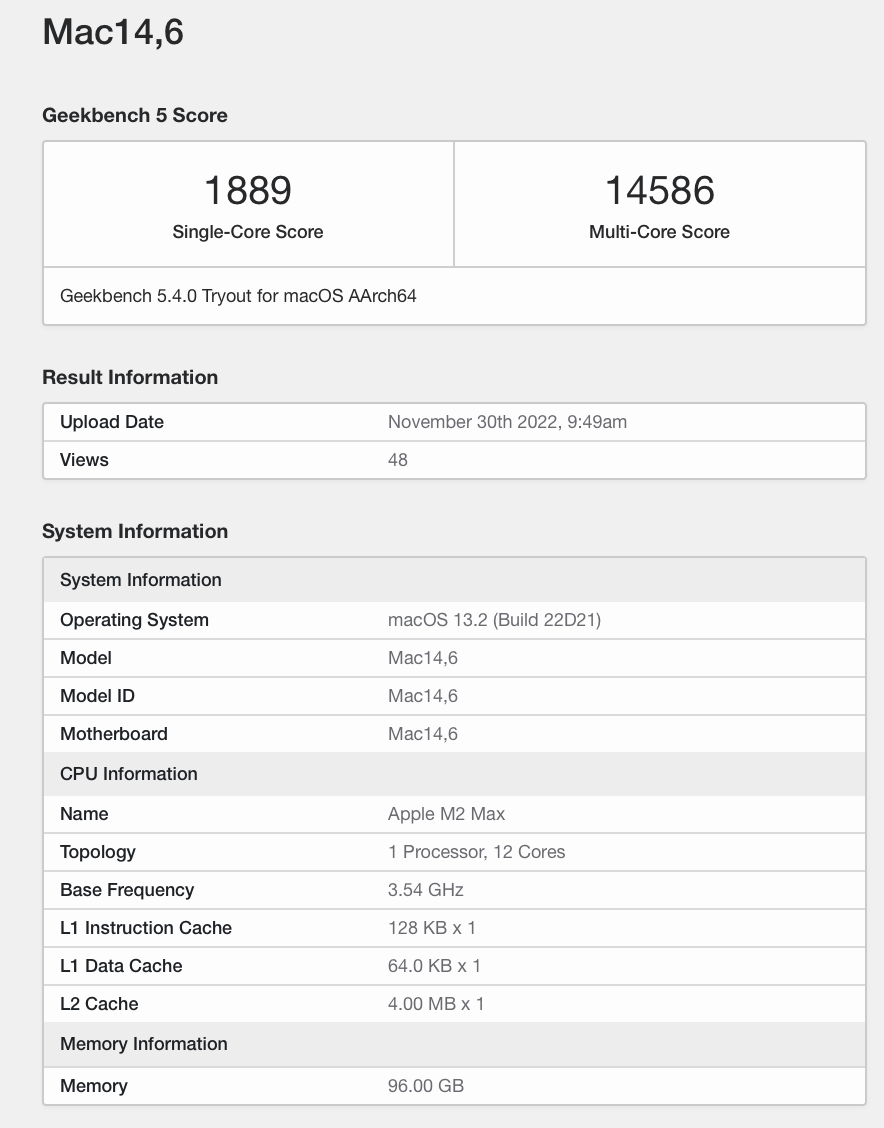Image resolution: width=884 pixels, height=1128 pixels.
Task: Click the Mac14,6 page title
Action: tap(113, 32)
